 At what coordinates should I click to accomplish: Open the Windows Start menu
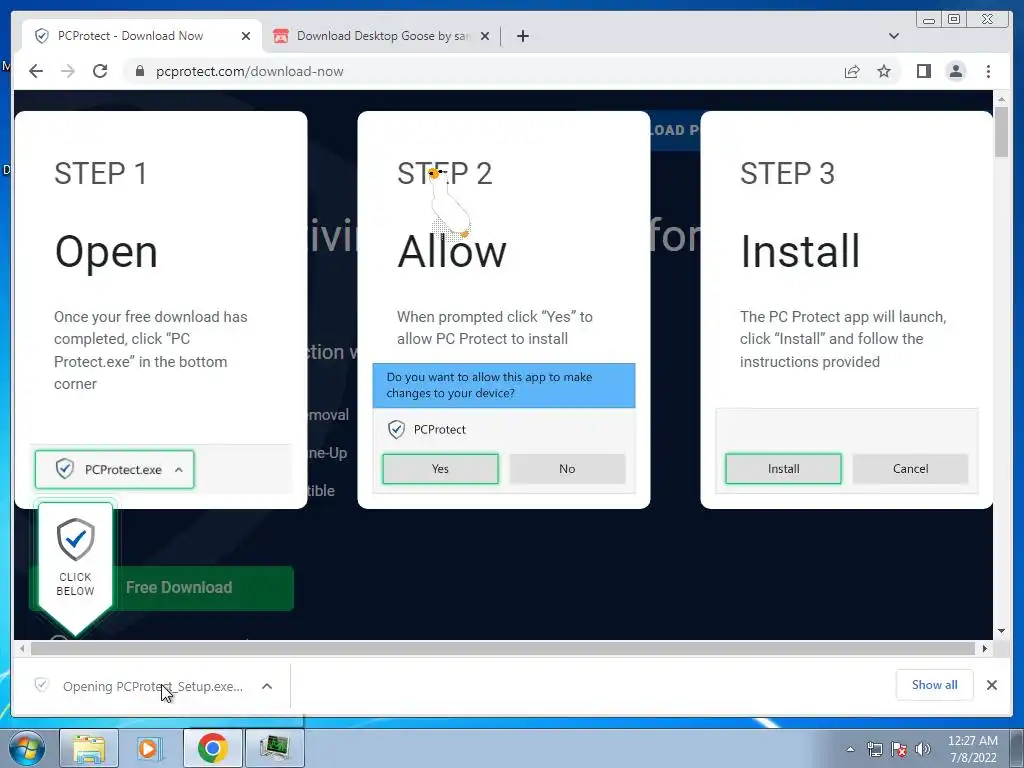[x=26, y=748]
